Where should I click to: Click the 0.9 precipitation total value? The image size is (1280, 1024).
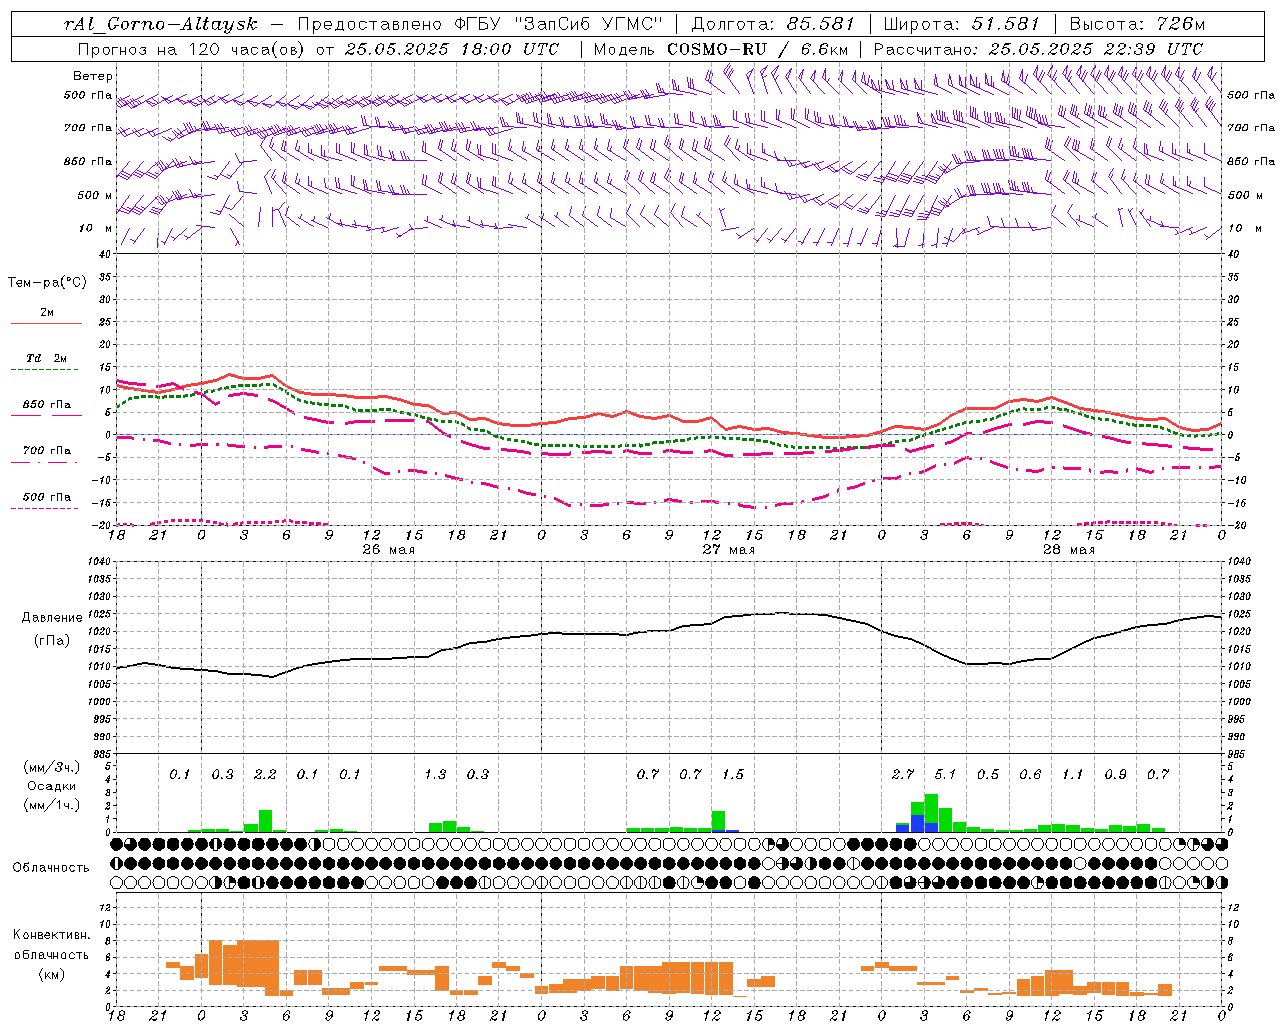coord(1115,775)
